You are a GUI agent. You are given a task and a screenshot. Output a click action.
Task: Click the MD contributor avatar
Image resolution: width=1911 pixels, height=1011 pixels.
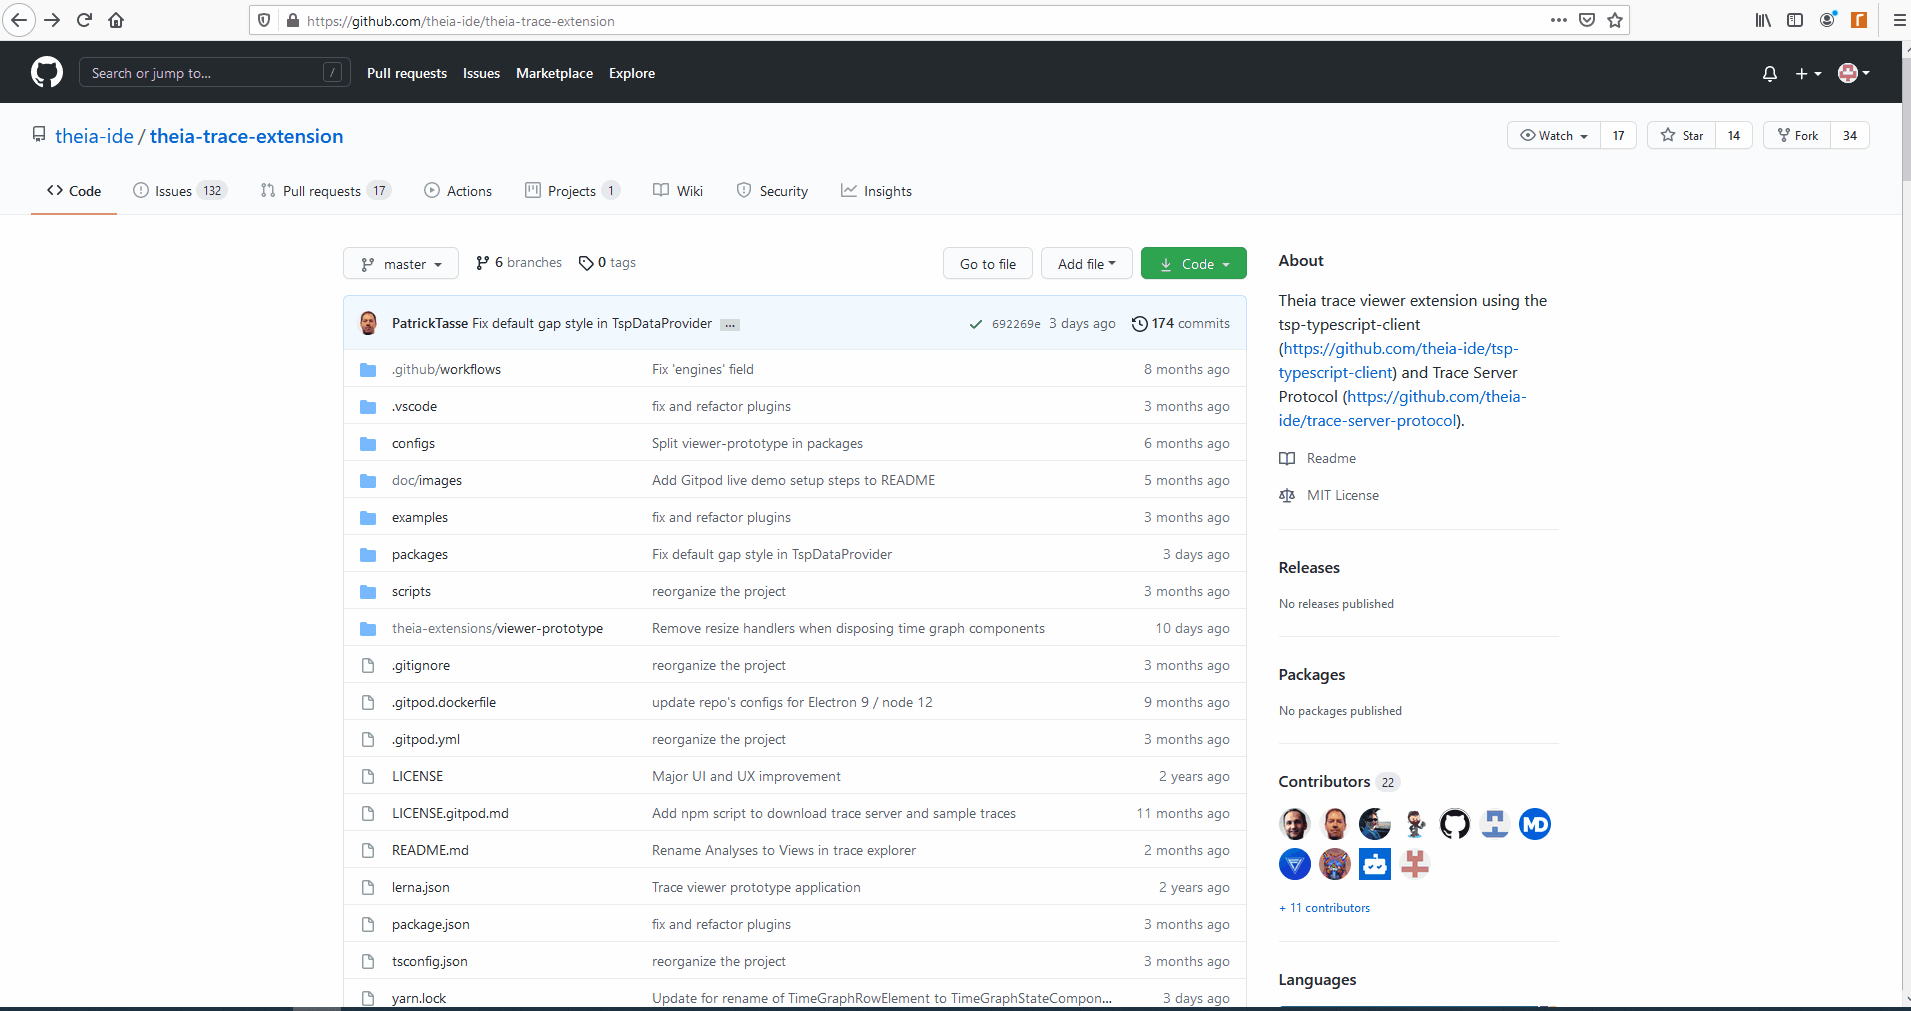click(x=1535, y=824)
